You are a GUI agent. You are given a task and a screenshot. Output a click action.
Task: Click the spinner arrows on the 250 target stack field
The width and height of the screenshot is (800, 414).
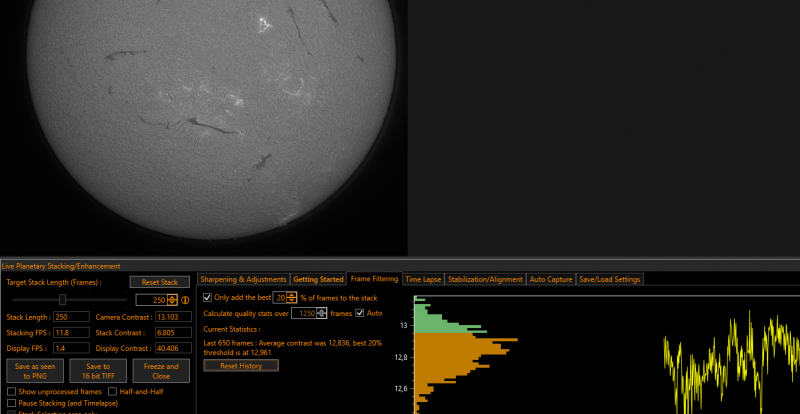point(172,300)
